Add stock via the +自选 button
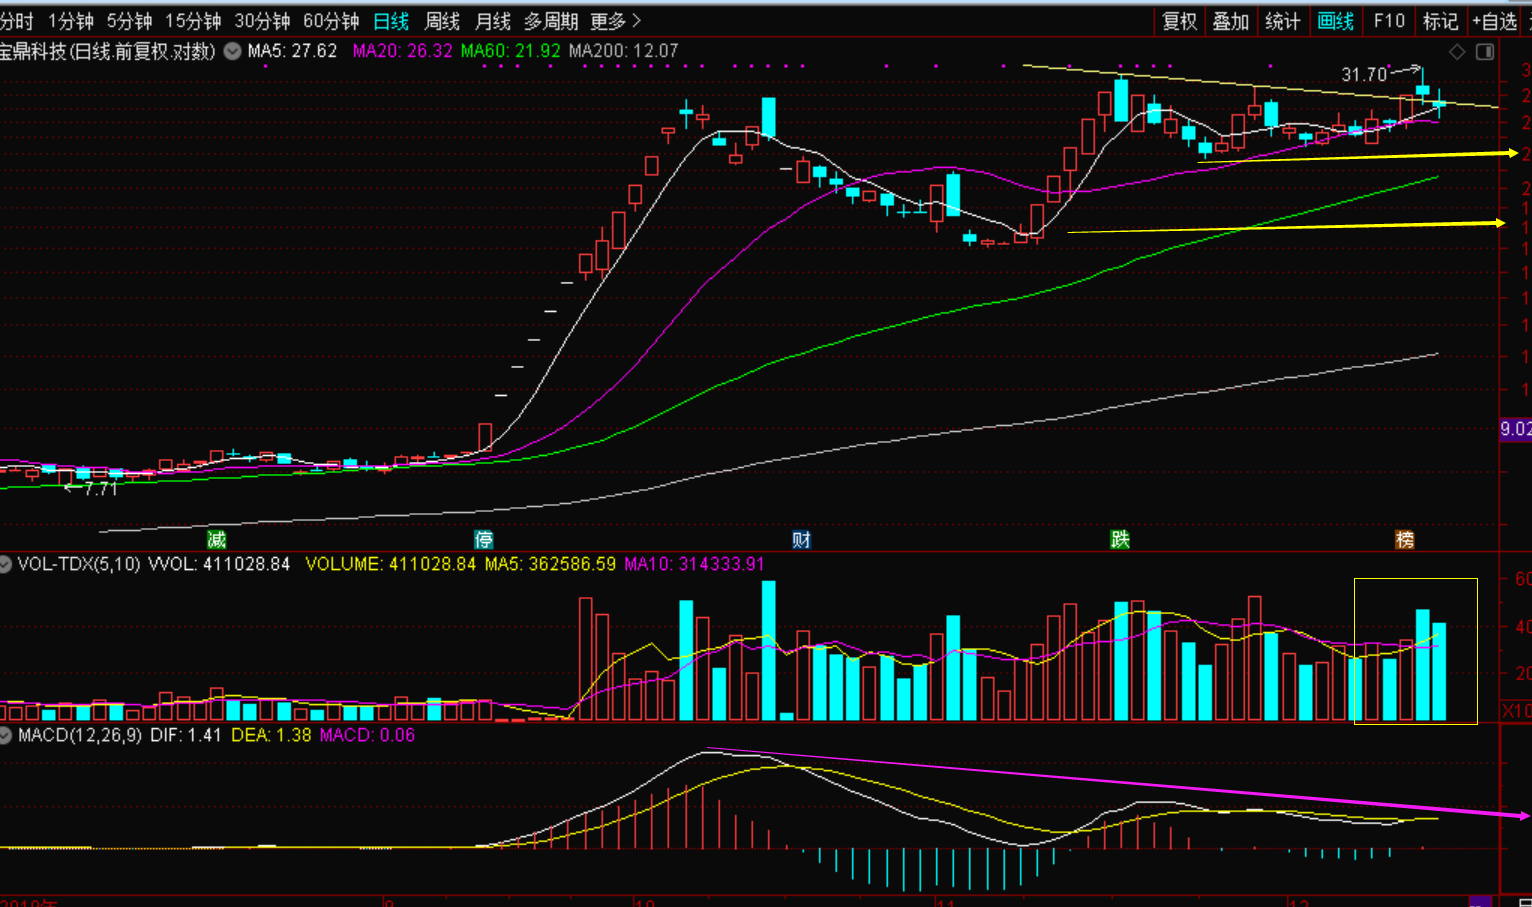 coord(1495,21)
